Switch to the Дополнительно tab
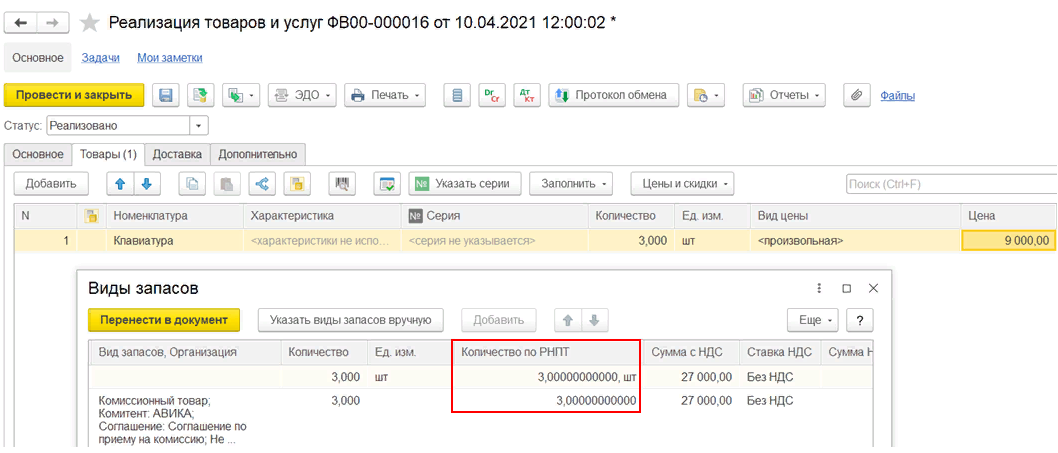The width and height of the screenshot is (1058, 453). click(258, 154)
